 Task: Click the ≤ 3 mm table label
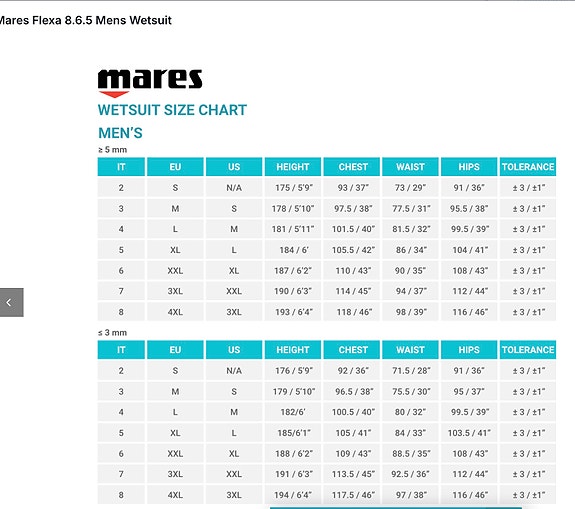coord(113,333)
